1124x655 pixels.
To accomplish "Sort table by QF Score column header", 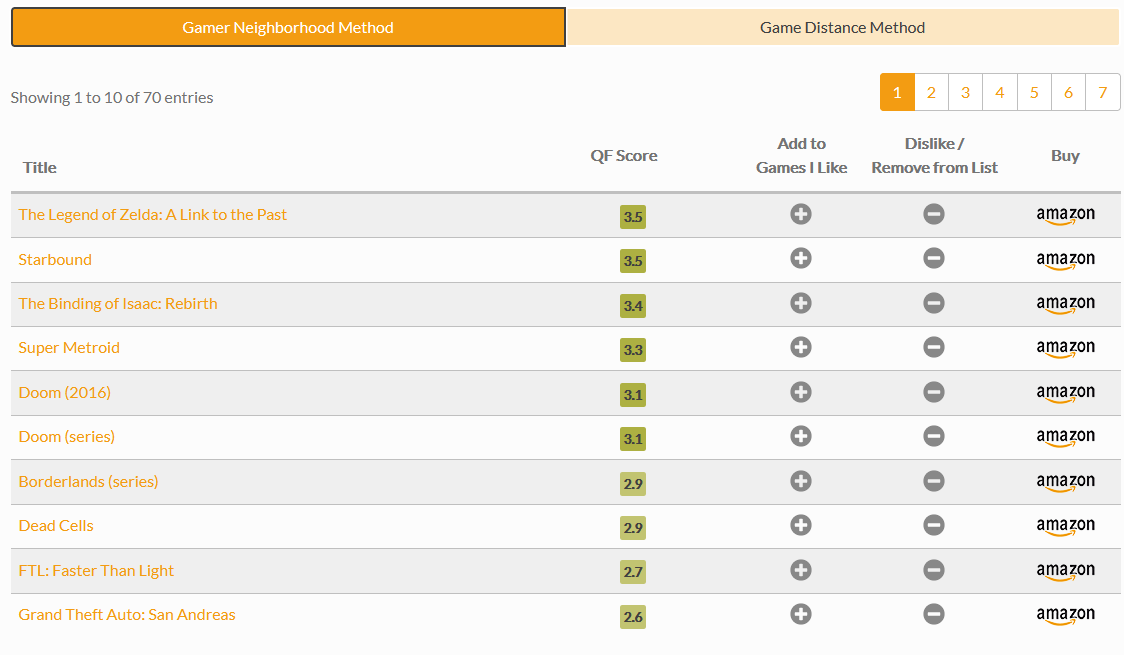I will pos(624,156).
